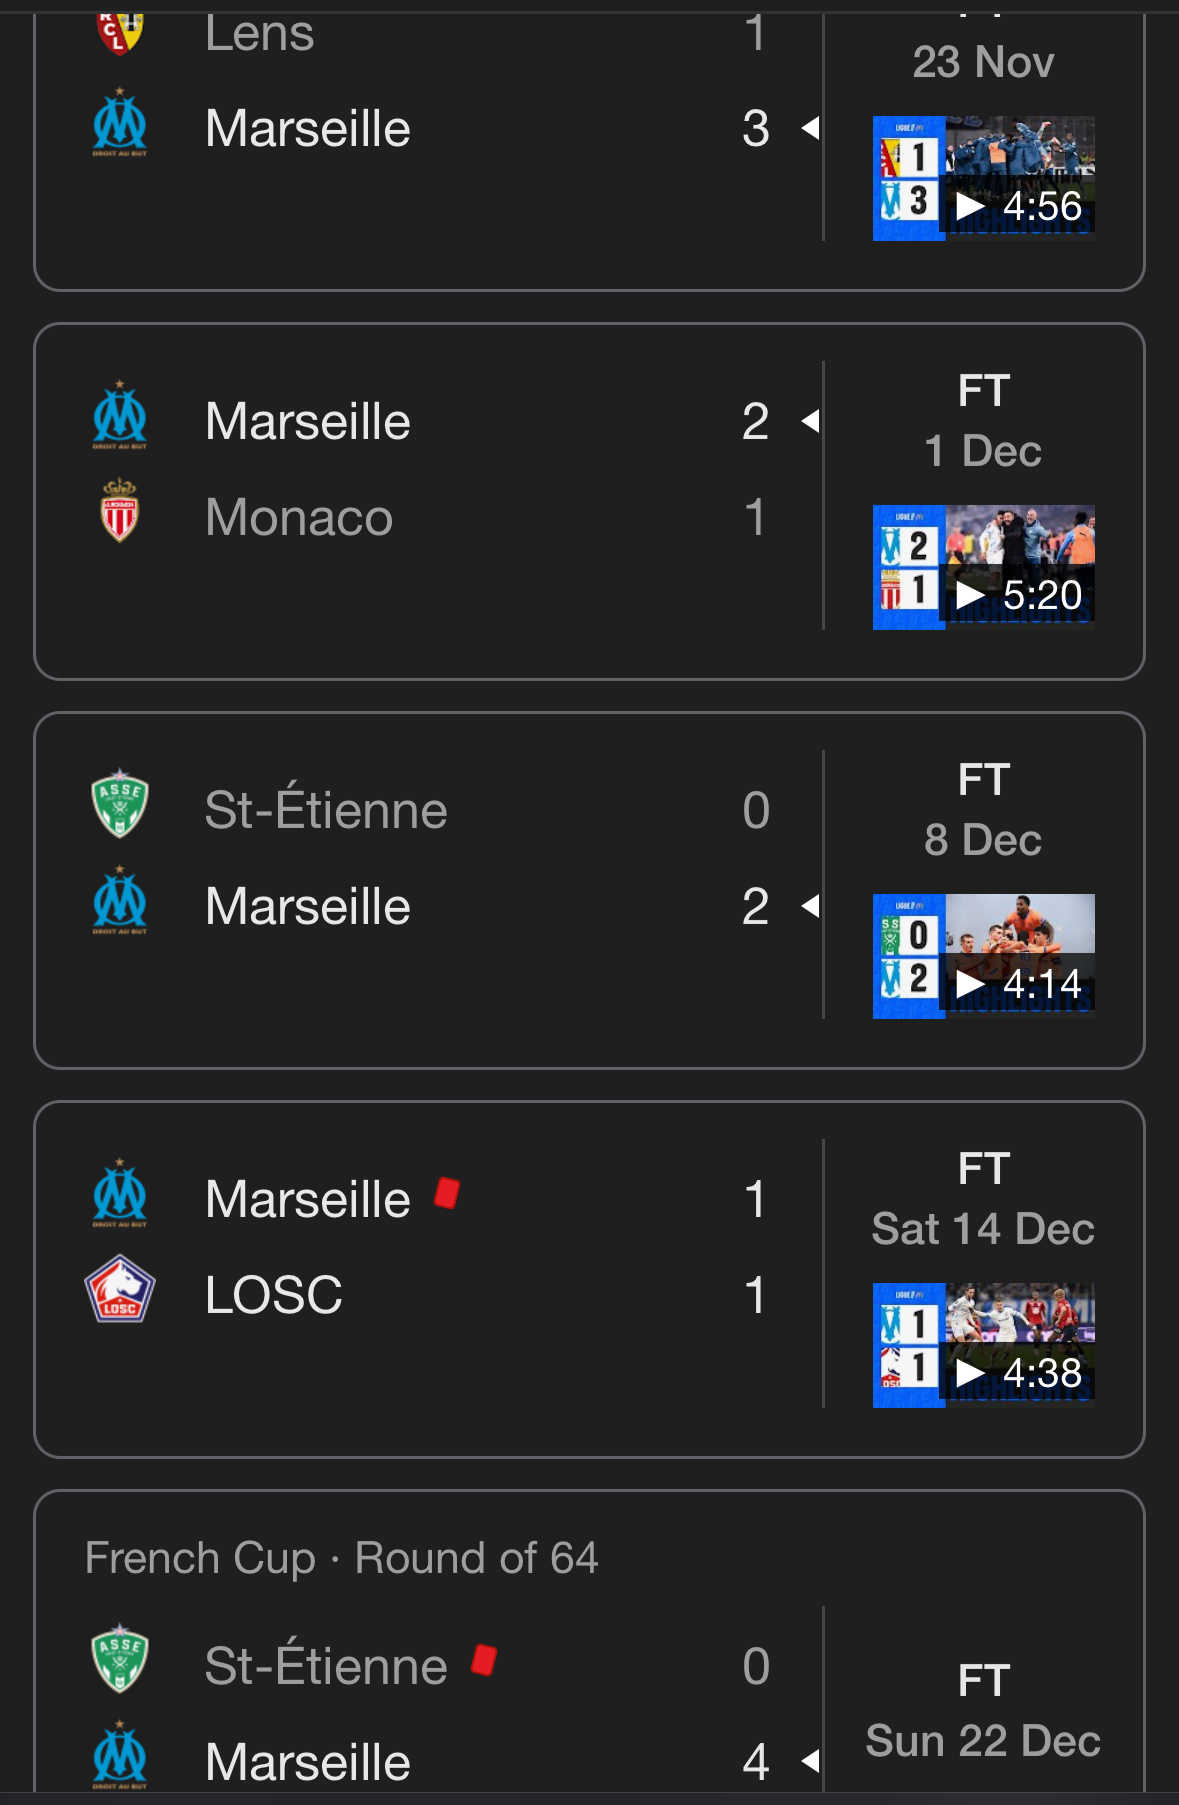Play the 4:14 St-Étienne vs Marseille highlights
1179x1805 pixels.
[984, 956]
